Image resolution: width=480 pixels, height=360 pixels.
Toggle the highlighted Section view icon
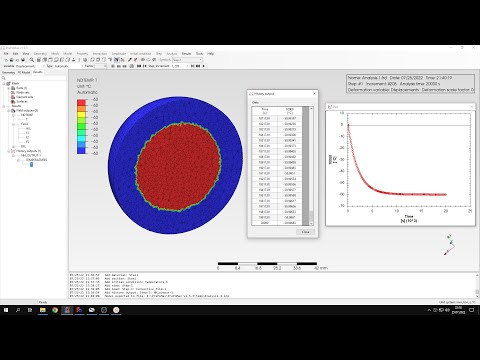tap(117, 60)
